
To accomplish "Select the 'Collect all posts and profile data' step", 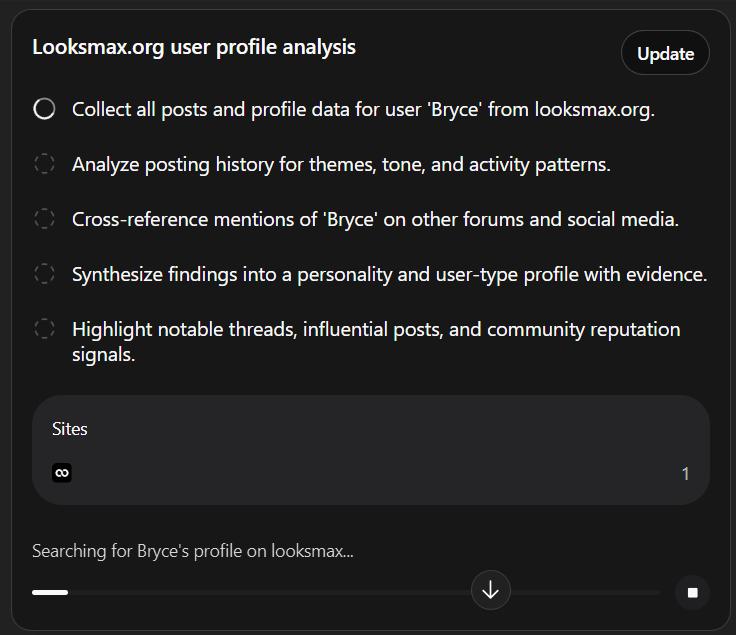I will (x=363, y=109).
